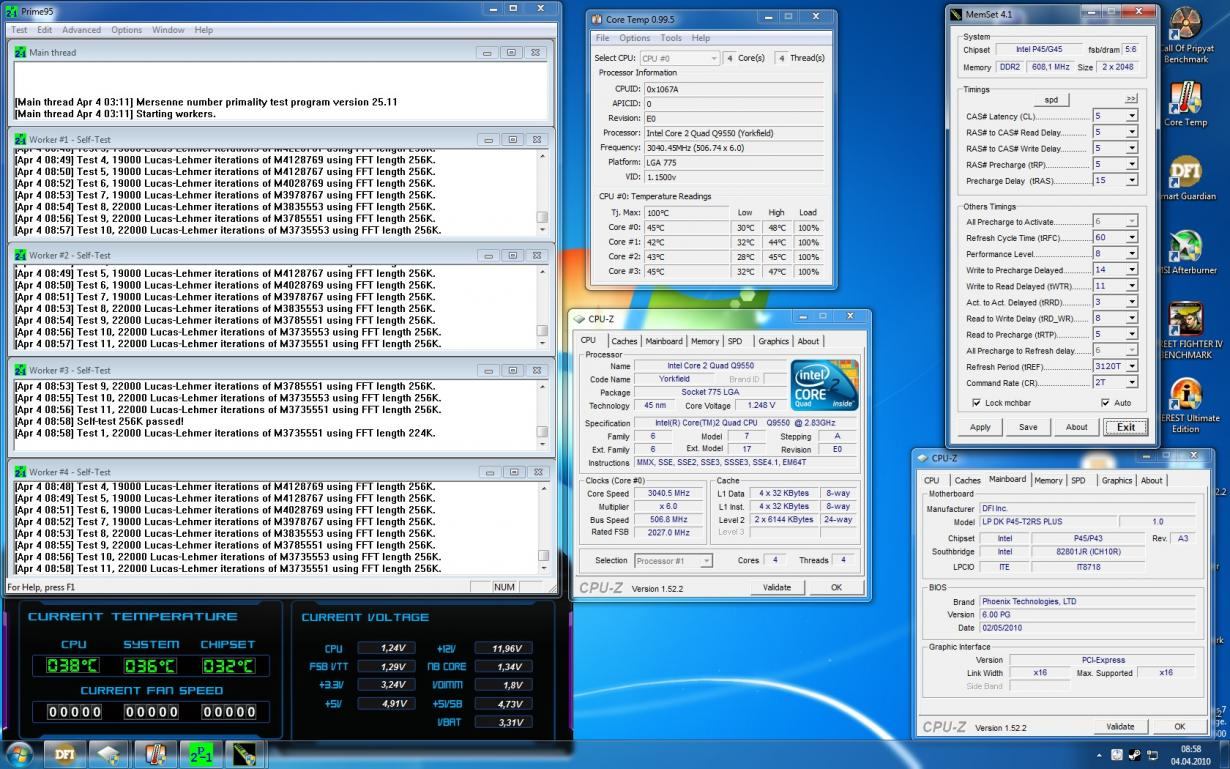Viewport: 1230px width, 769px height.
Task: Open Memory tab in CPU-Z mainboard window
Action: [x=1048, y=480]
